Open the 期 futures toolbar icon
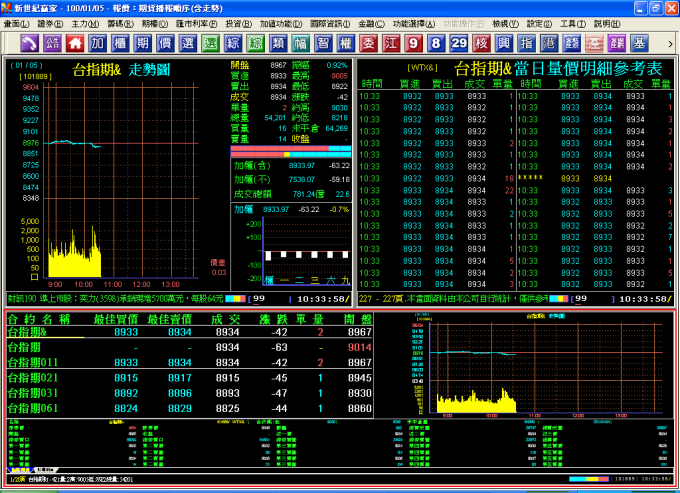The width and height of the screenshot is (680, 493). point(143,43)
